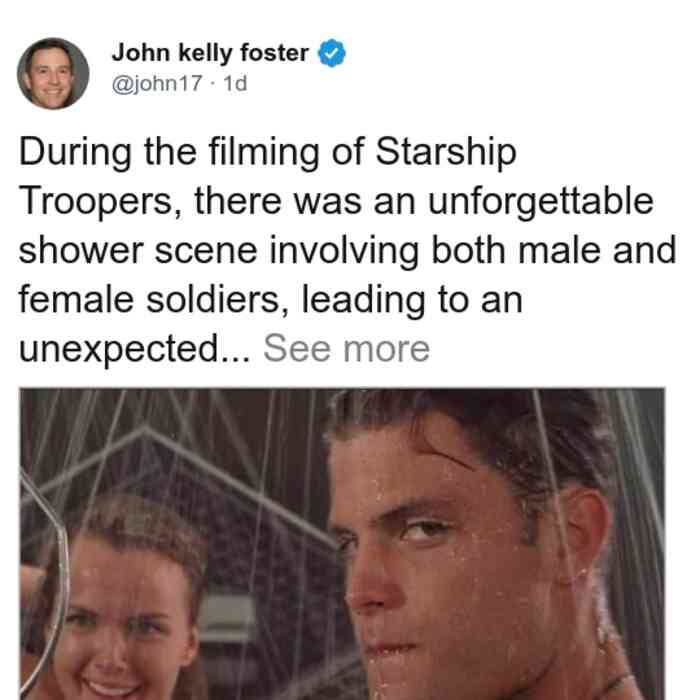Open the attached shower scene photo
The width and height of the screenshot is (700, 700).
point(342,544)
